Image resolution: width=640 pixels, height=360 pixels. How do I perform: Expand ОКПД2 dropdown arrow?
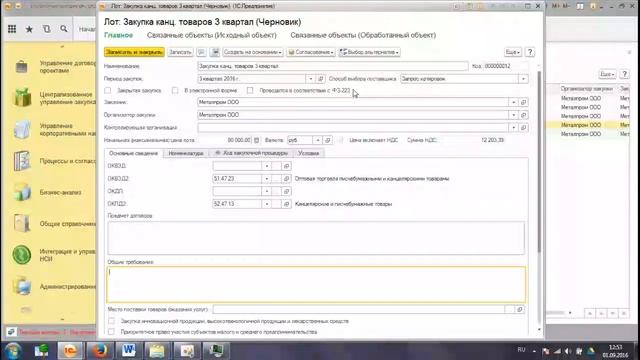click(267, 204)
